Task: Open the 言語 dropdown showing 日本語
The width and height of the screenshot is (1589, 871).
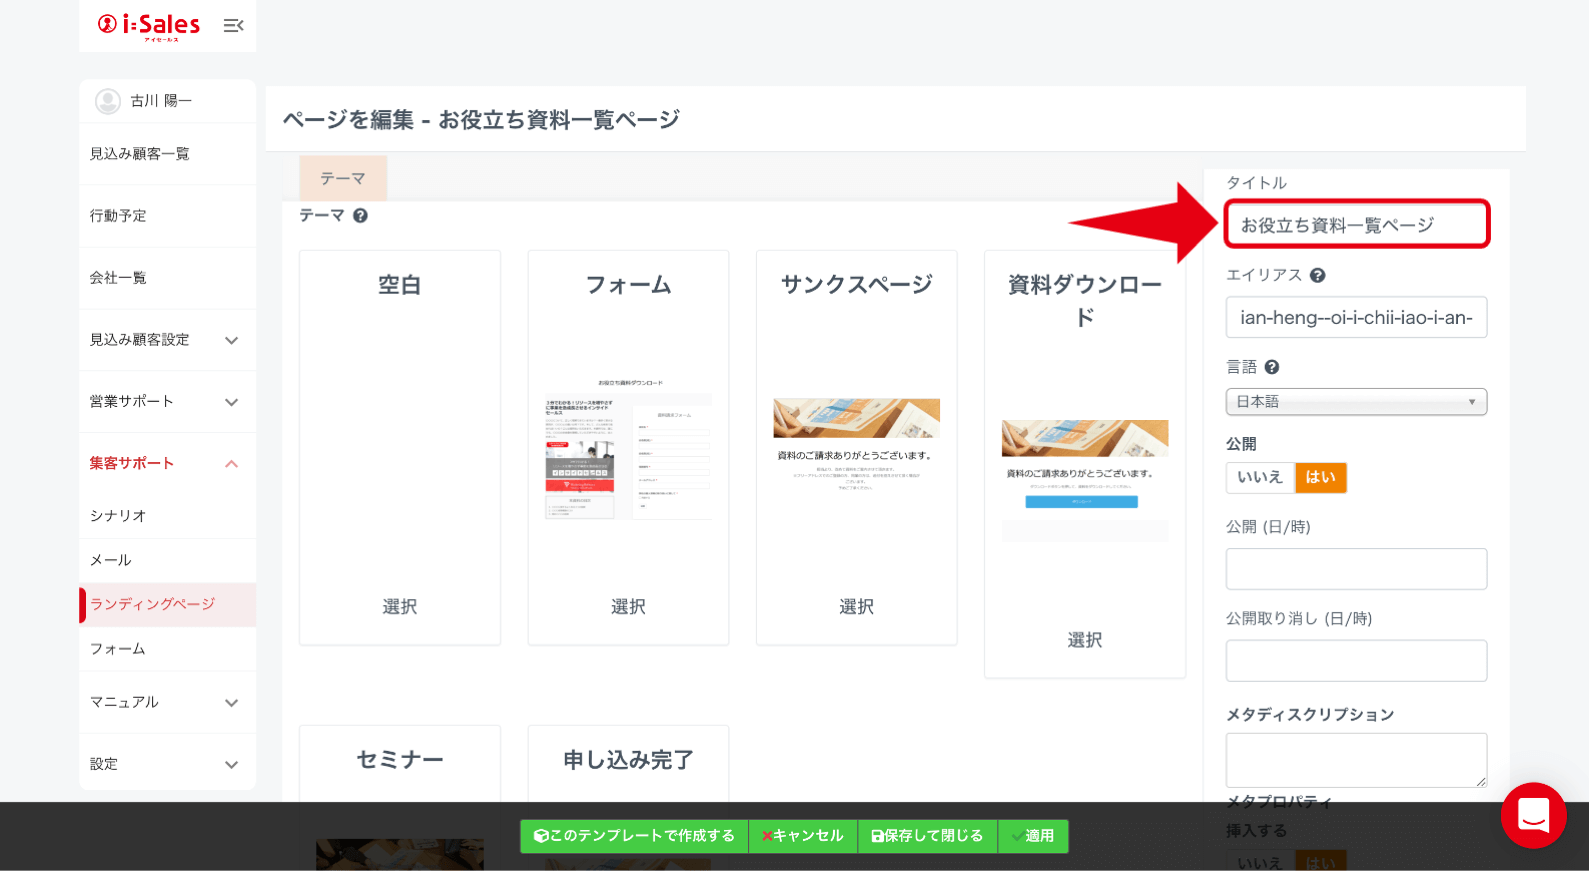Action: coord(1355,402)
